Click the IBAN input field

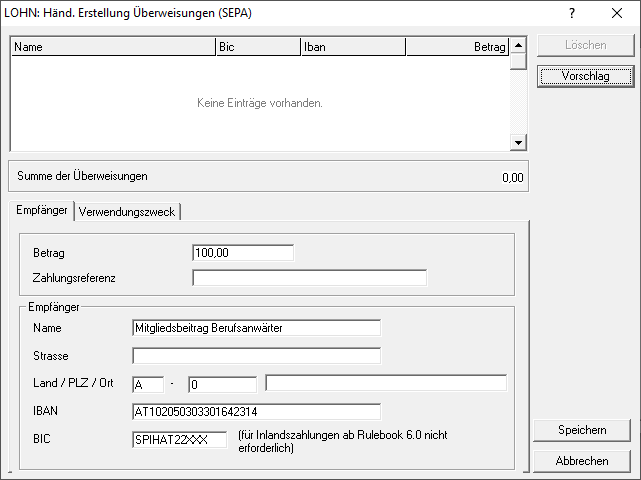coord(256,412)
